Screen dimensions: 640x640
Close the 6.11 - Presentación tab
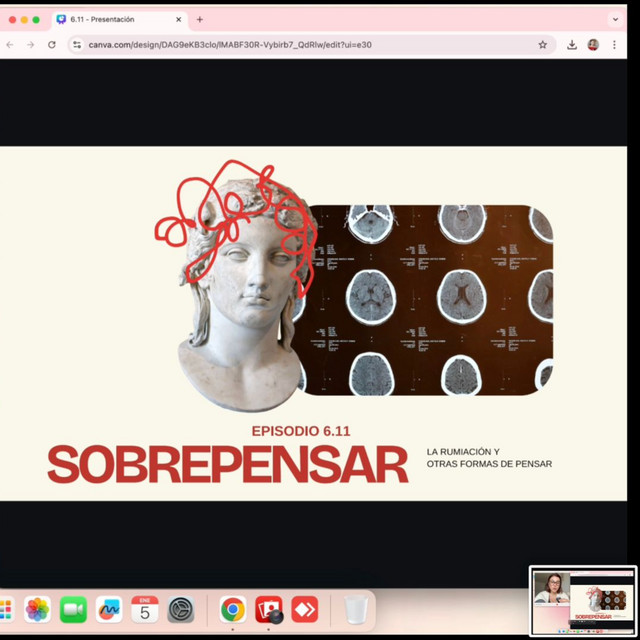[178, 19]
